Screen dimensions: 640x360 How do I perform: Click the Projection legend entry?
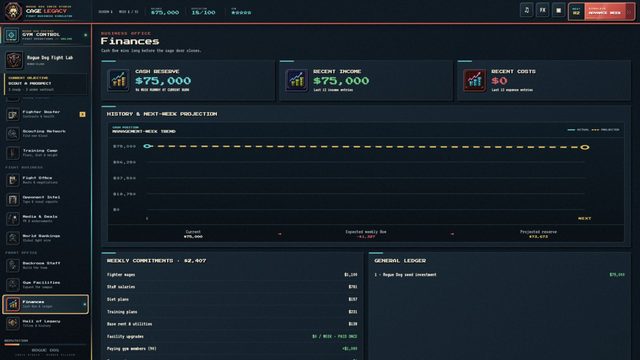tap(605, 130)
